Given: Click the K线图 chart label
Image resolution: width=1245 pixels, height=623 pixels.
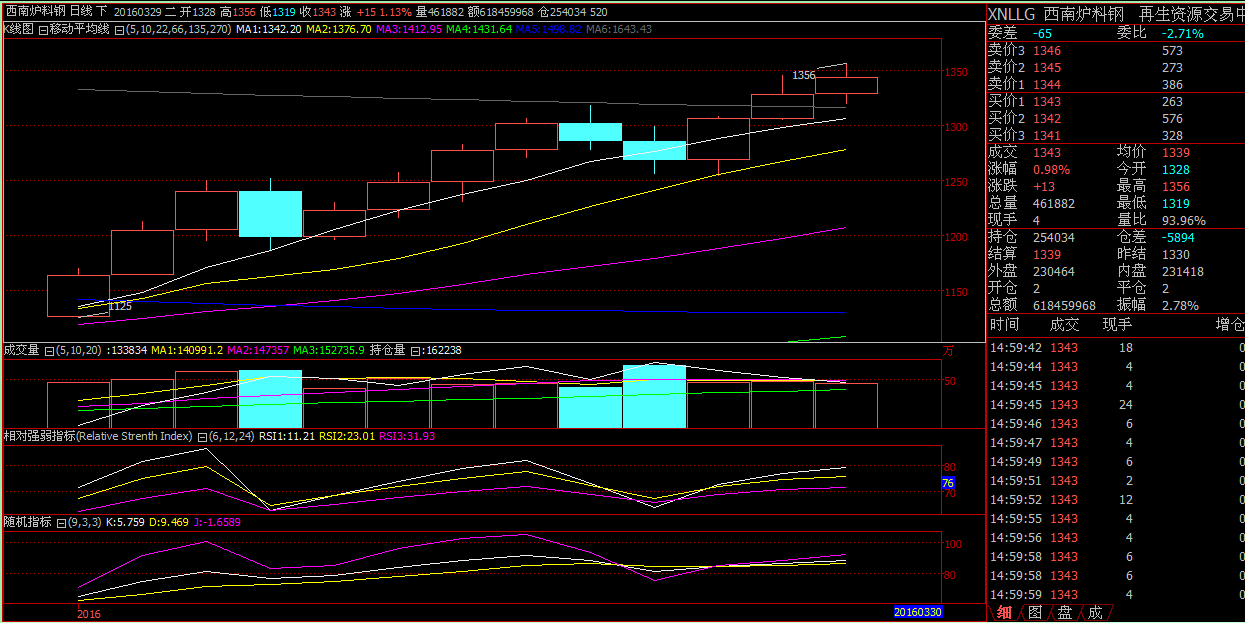Looking at the screenshot, I should (18, 30).
